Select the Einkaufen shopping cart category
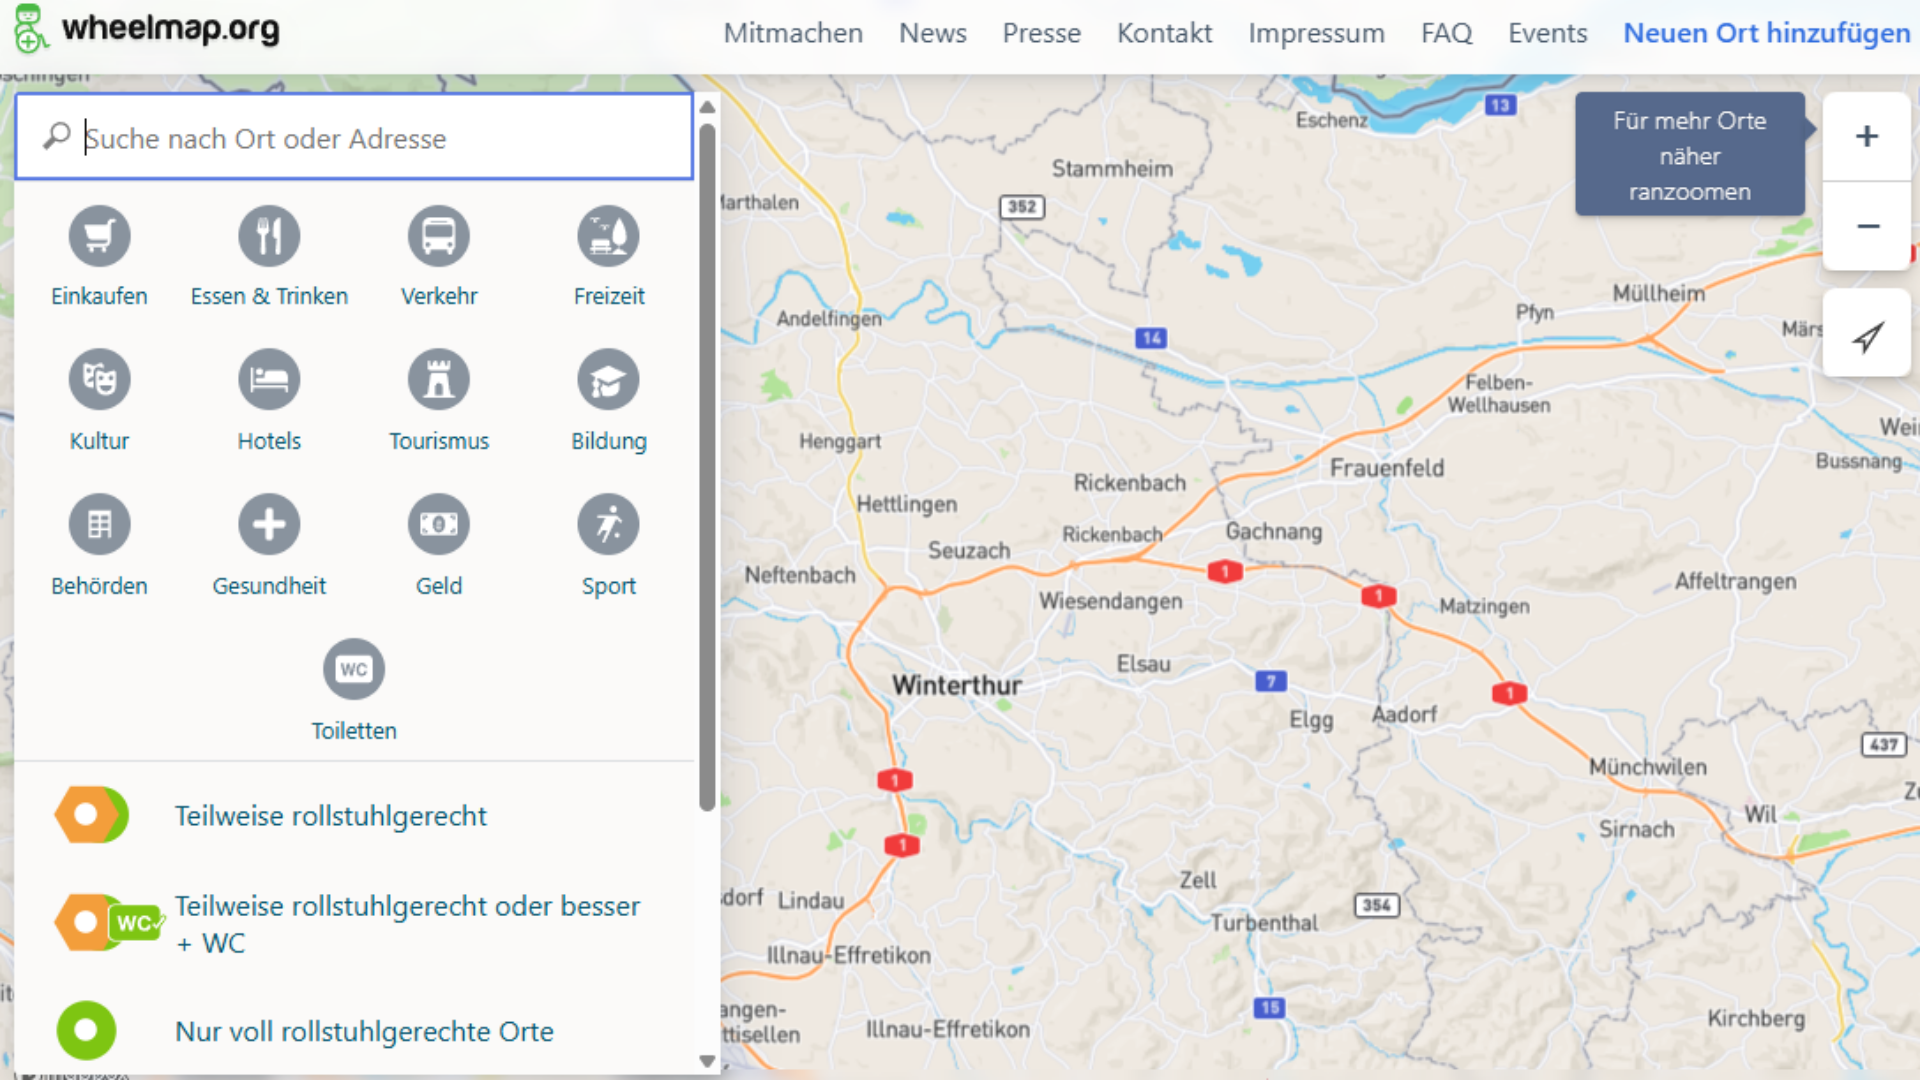The height and width of the screenshot is (1080, 1920). tap(99, 237)
